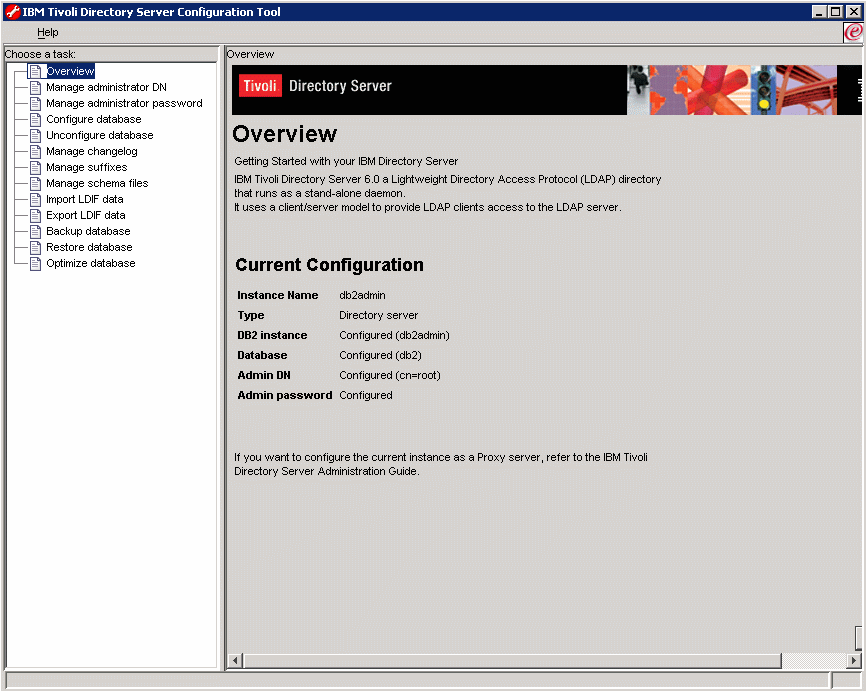Viewport: 866px width, 691px height.
Task: Click the title bar application wrench icon
Action: click(x=11, y=12)
